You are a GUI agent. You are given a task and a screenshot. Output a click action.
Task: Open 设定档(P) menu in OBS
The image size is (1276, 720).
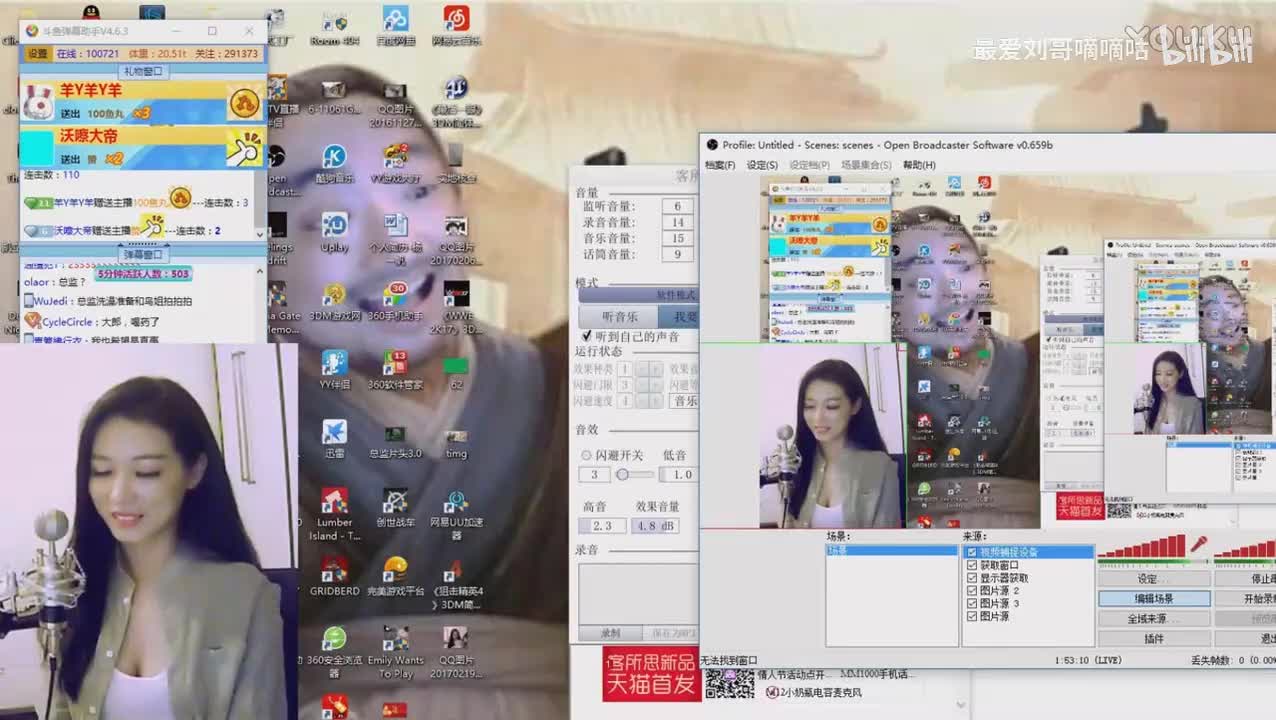(810, 165)
